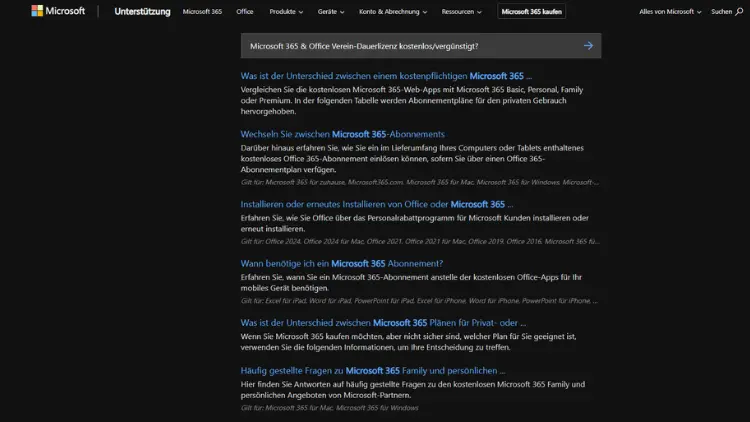Open result about kostenpflichtigen Microsoft 365 Unterschied
This screenshot has width=750, height=422.
coord(386,76)
